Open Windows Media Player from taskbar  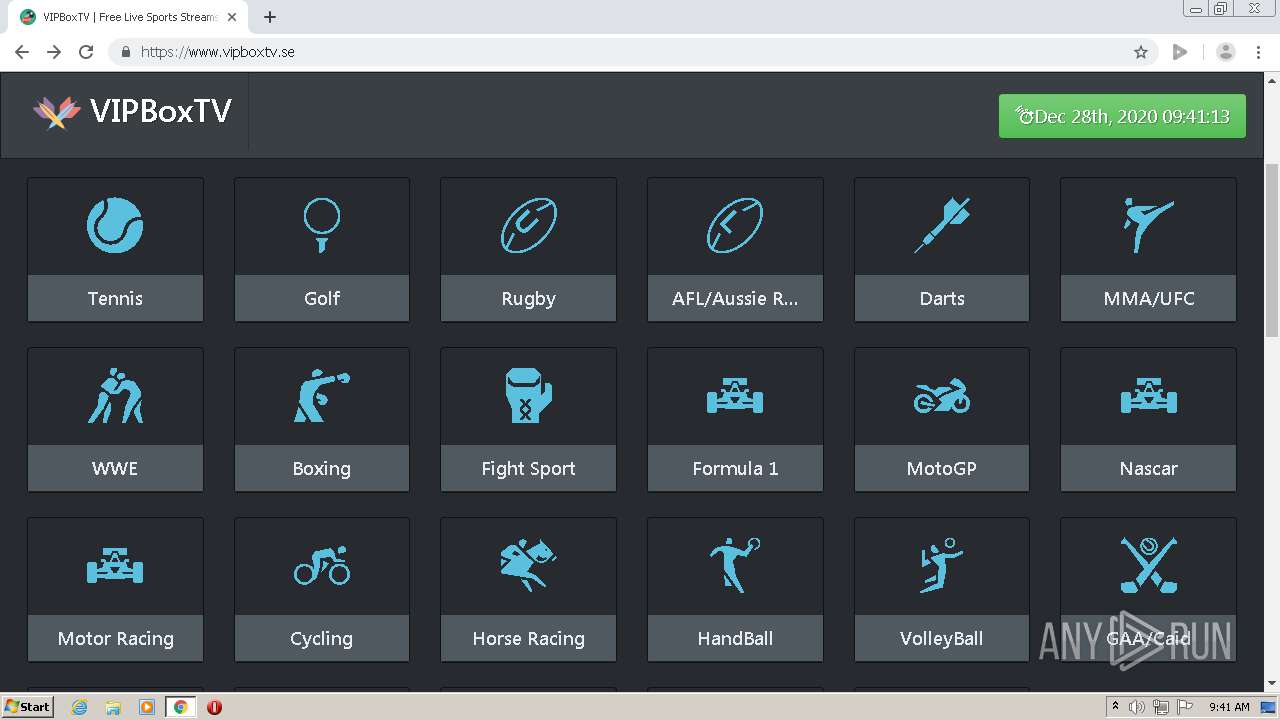coord(147,707)
